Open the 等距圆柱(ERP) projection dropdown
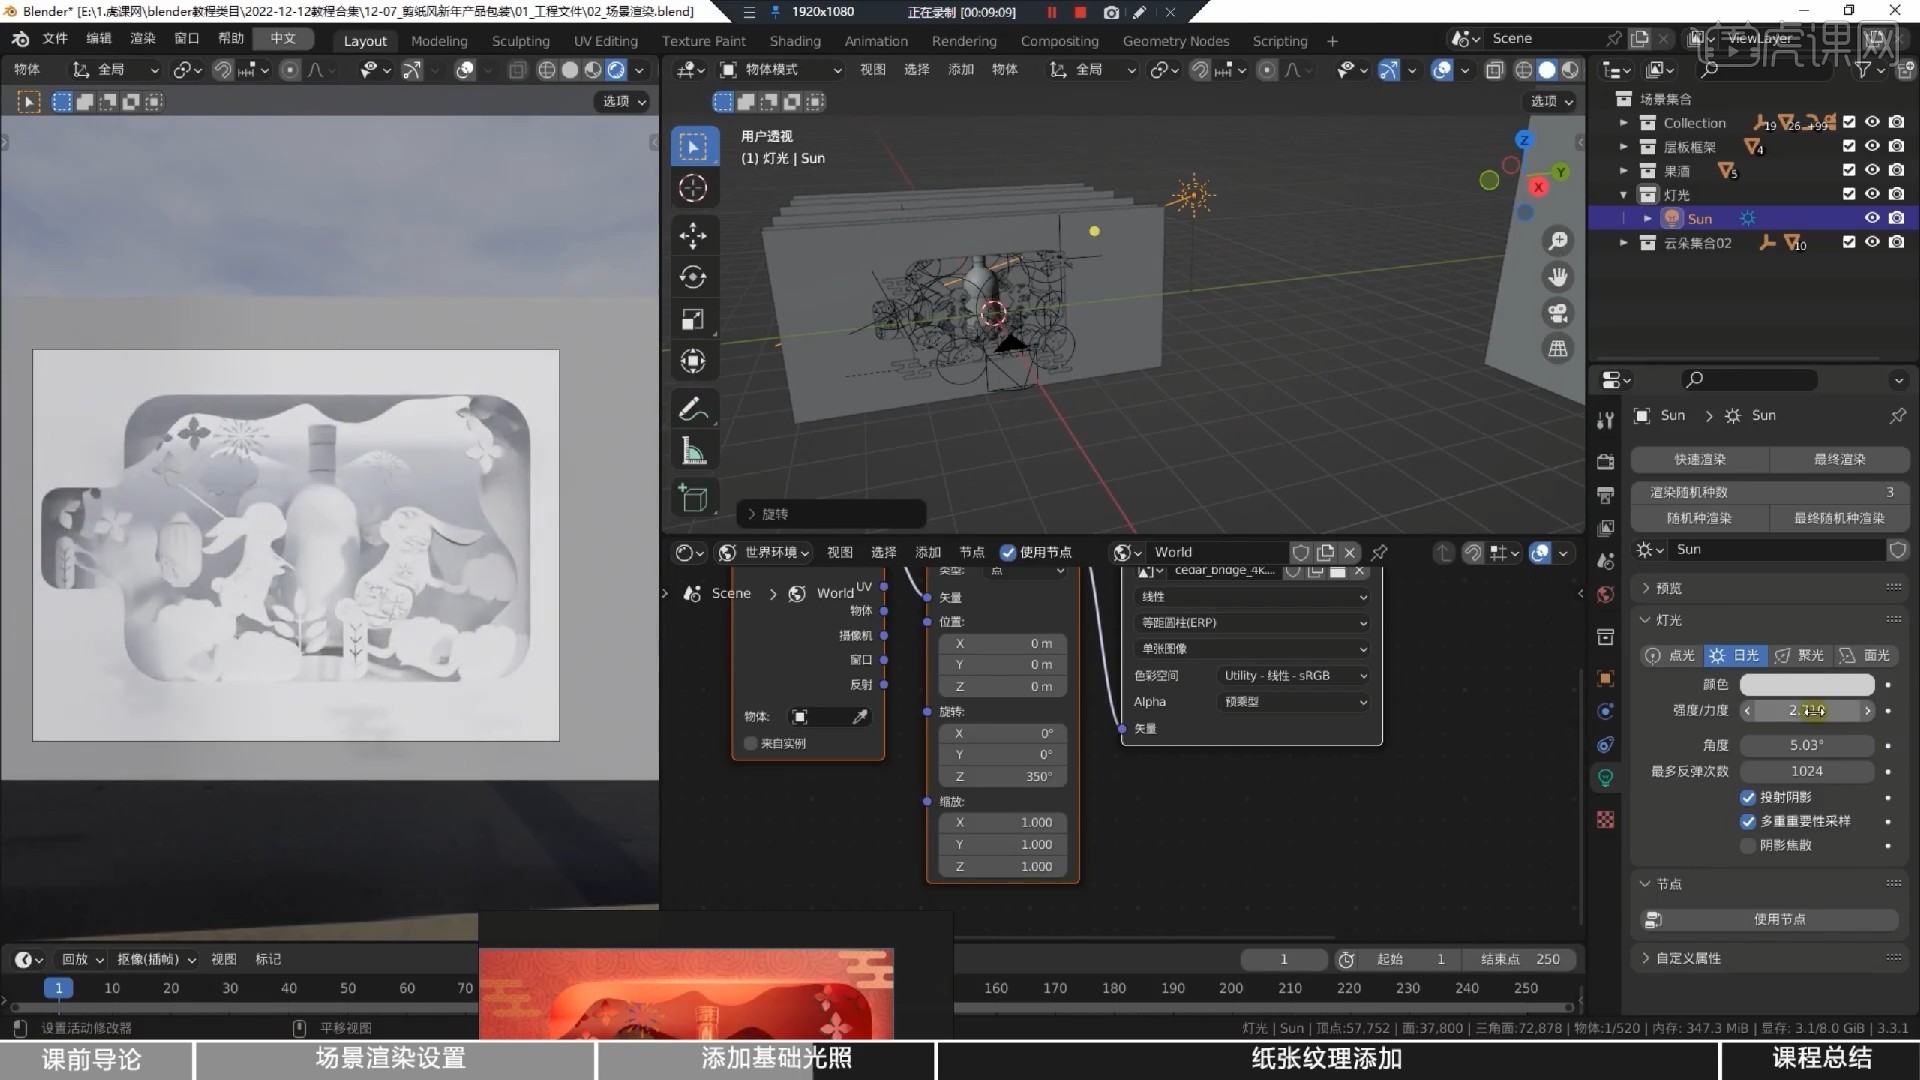Viewport: 1920px width, 1080px height. (1252, 623)
